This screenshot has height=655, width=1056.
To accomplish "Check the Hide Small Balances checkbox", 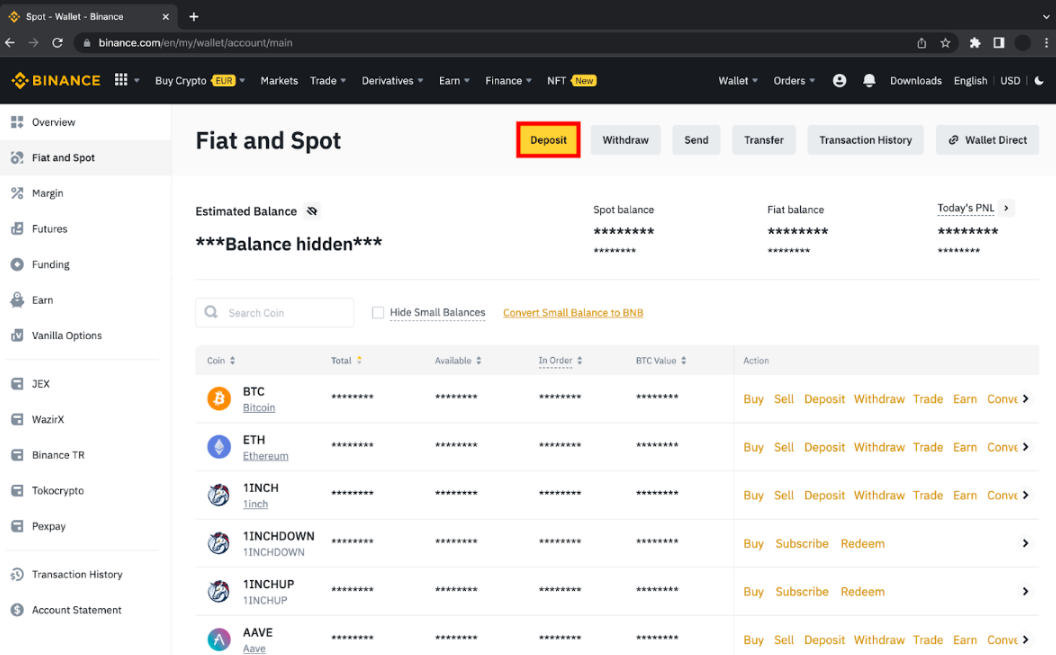I will (x=378, y=312).
